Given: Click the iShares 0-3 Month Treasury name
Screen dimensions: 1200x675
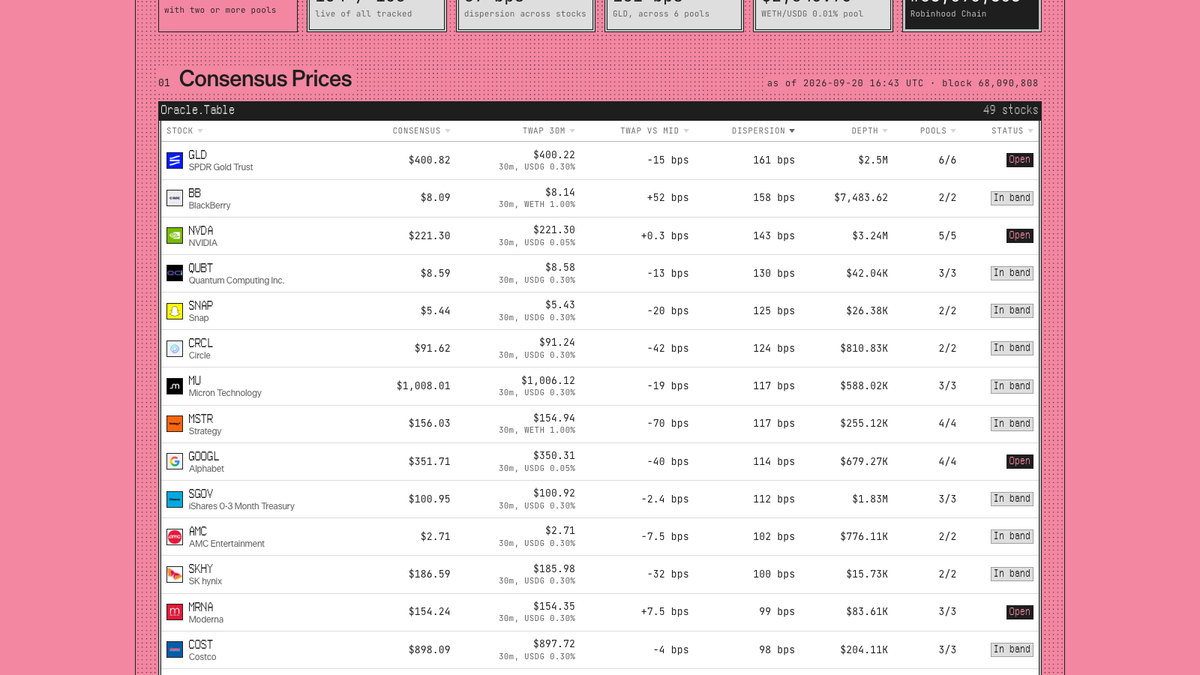Looking at the screenshot, I should [241, 506].
